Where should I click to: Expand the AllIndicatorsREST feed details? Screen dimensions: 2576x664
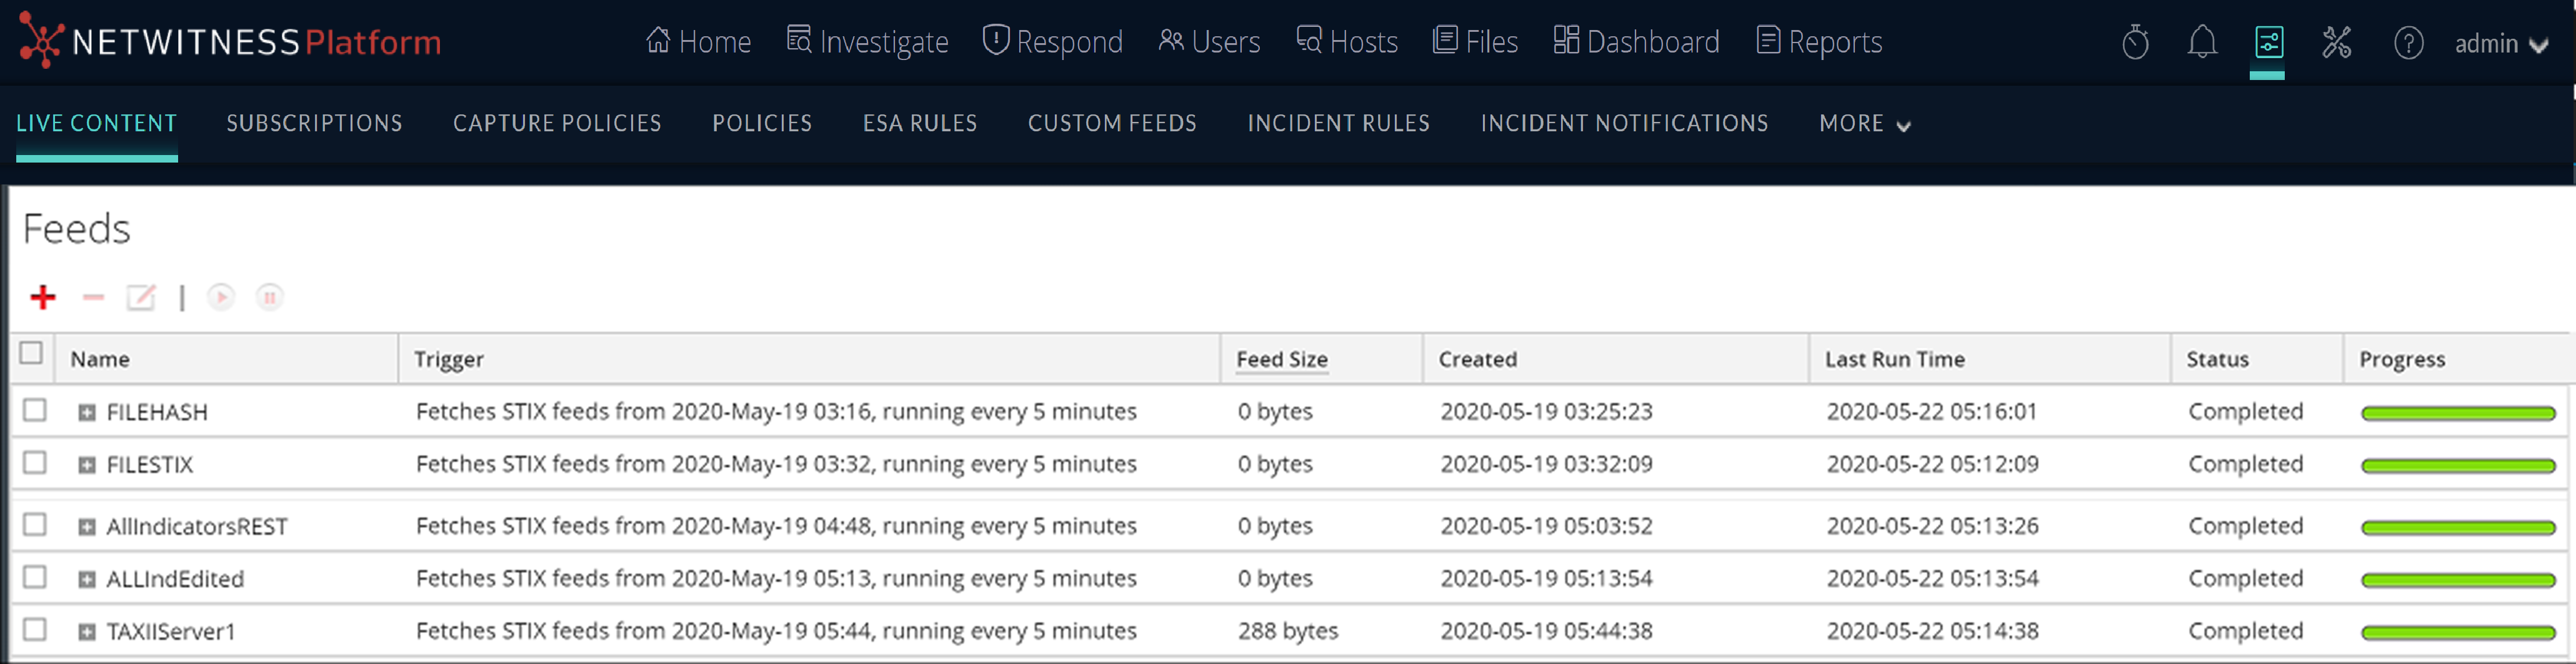click(87, 527)
